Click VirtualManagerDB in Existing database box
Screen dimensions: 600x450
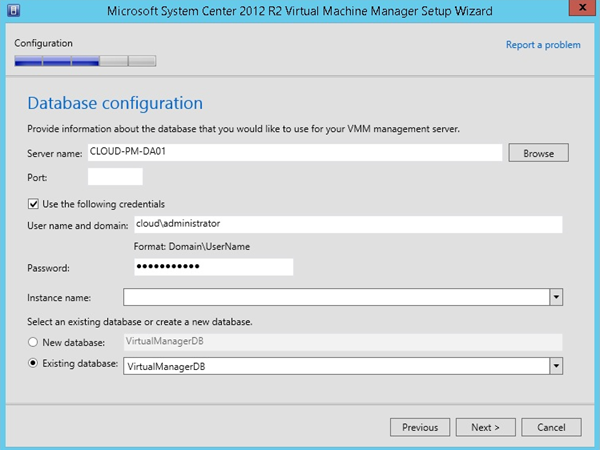[166, 367]
